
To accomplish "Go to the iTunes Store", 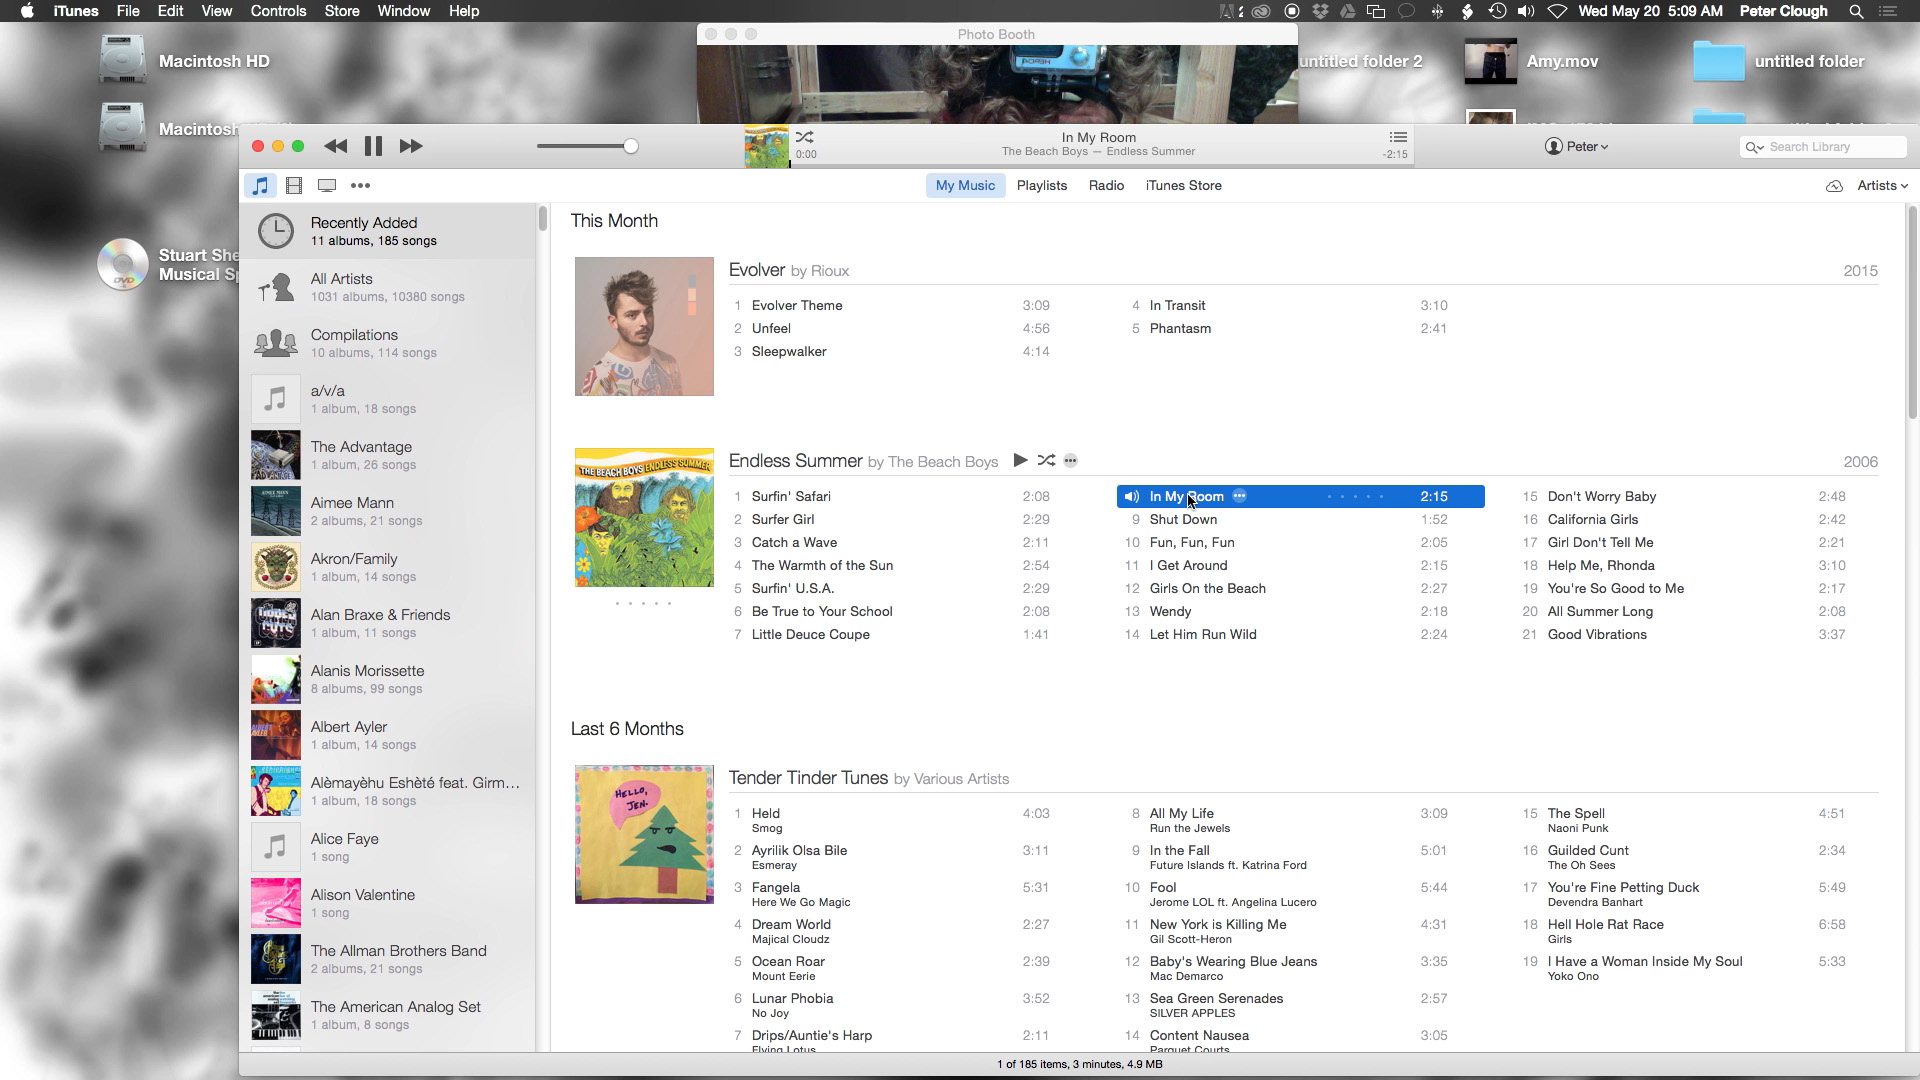I will tap(1183, 186).
